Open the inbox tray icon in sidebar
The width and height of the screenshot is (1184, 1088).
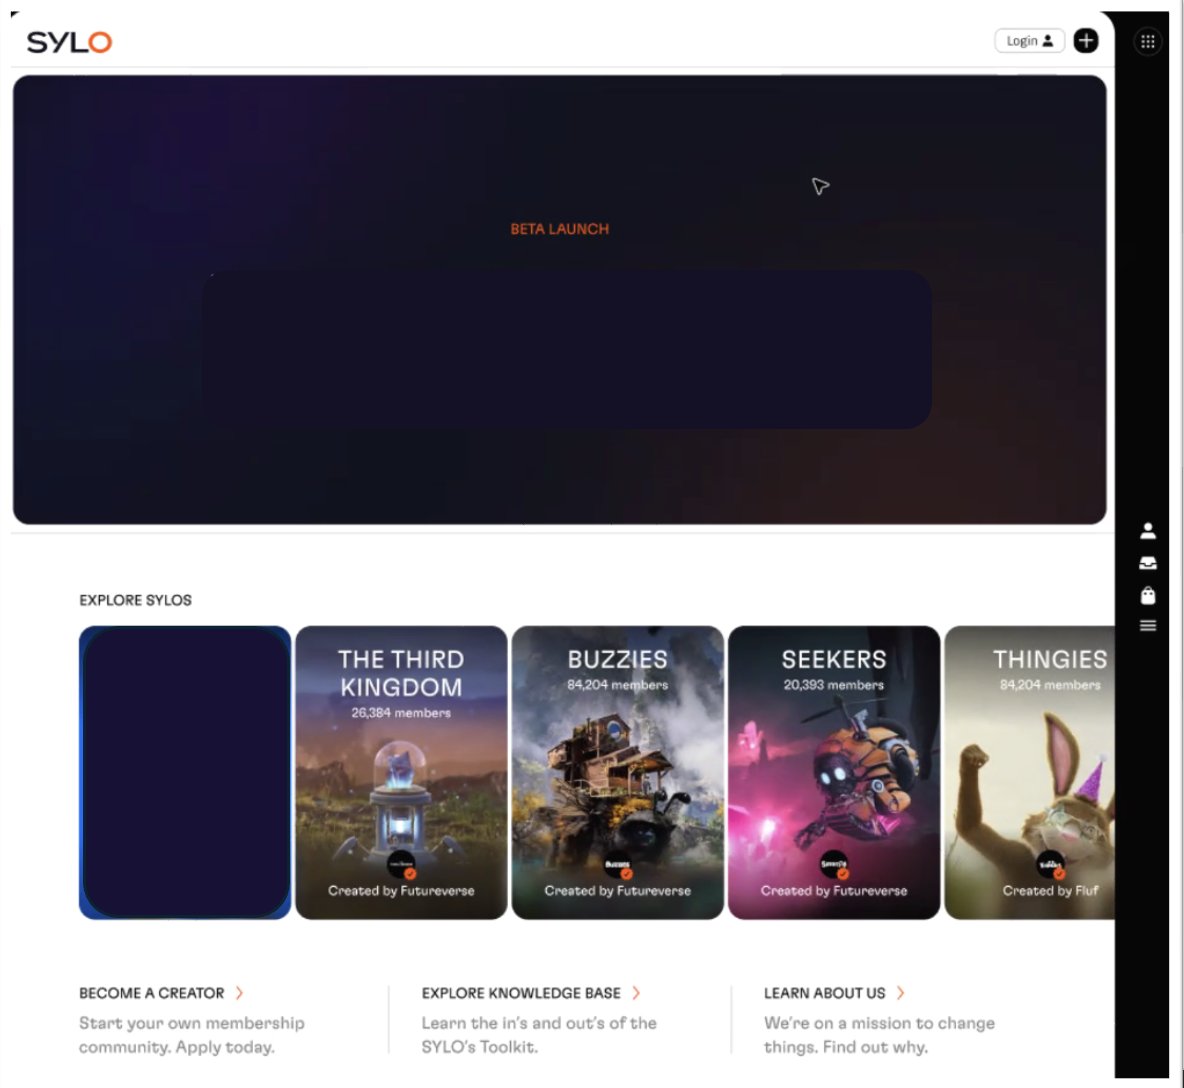[x=1148, y=562]
